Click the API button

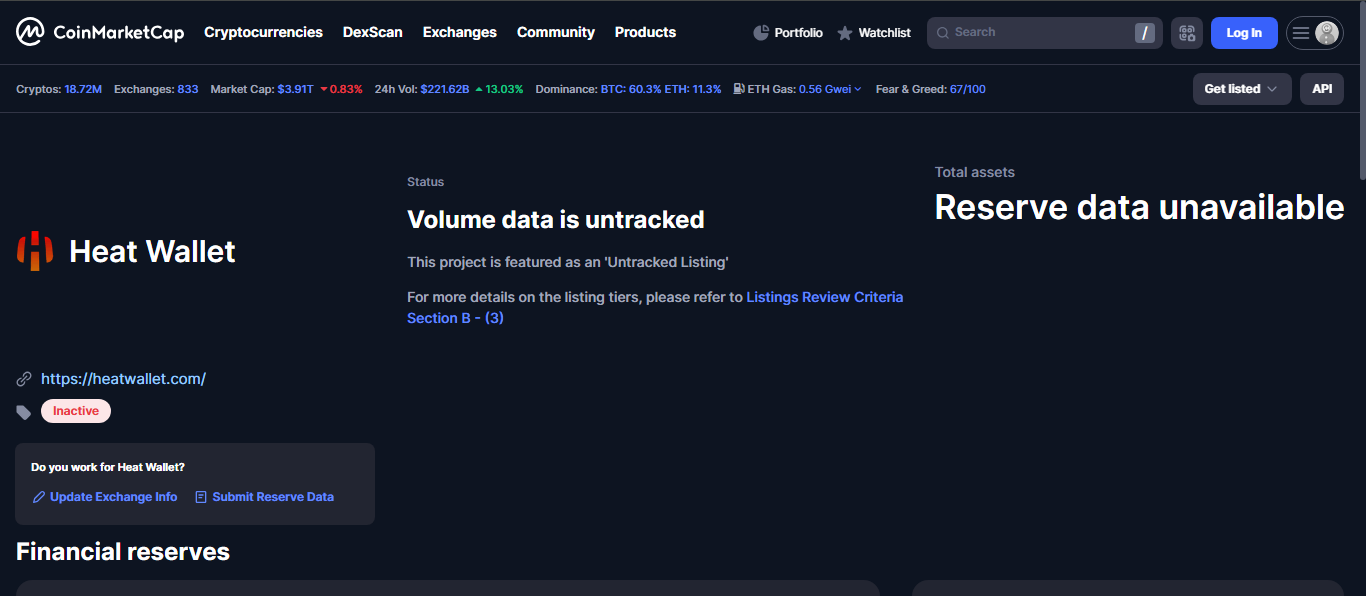1322,89
